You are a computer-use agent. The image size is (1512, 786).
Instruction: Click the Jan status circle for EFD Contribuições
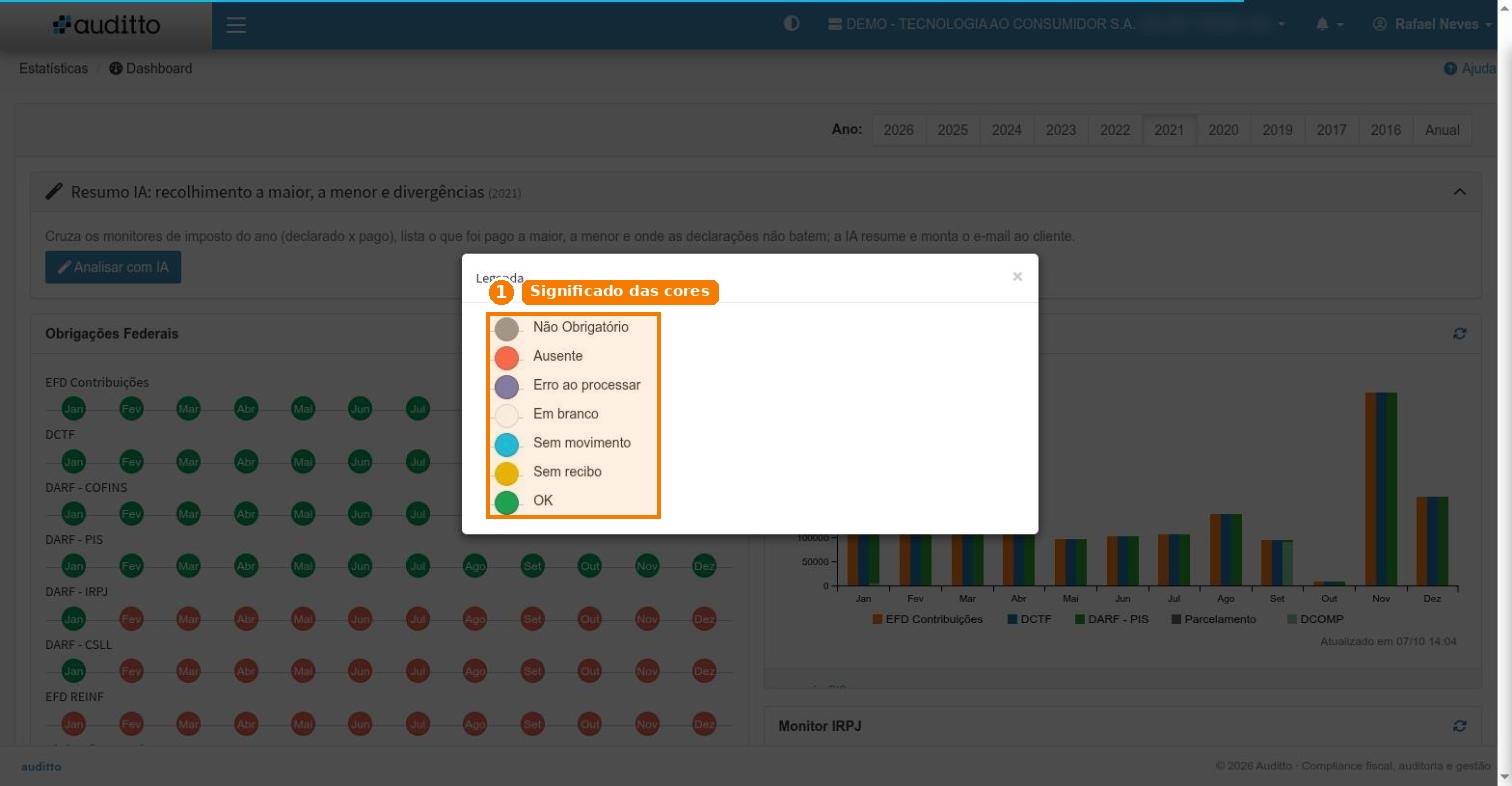pos(74,408)
